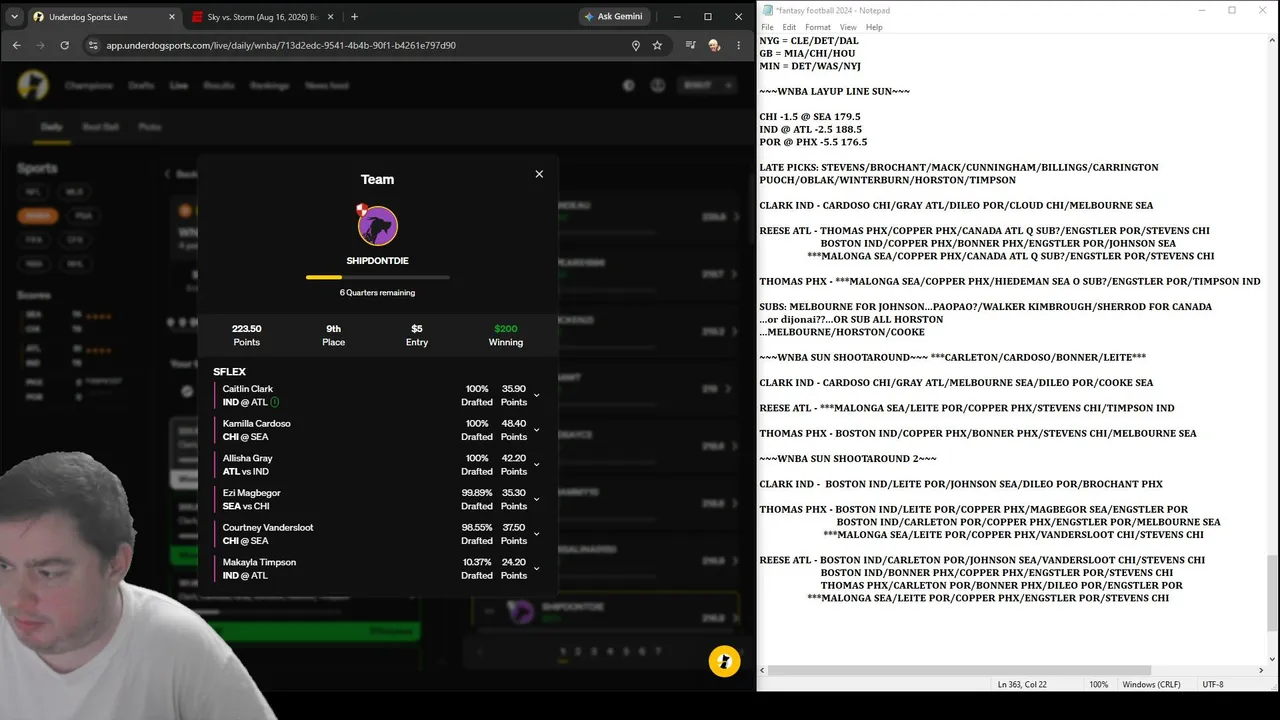Close the Underdog Sports: Live tab

pyautogui.click(x=172, y=17)
